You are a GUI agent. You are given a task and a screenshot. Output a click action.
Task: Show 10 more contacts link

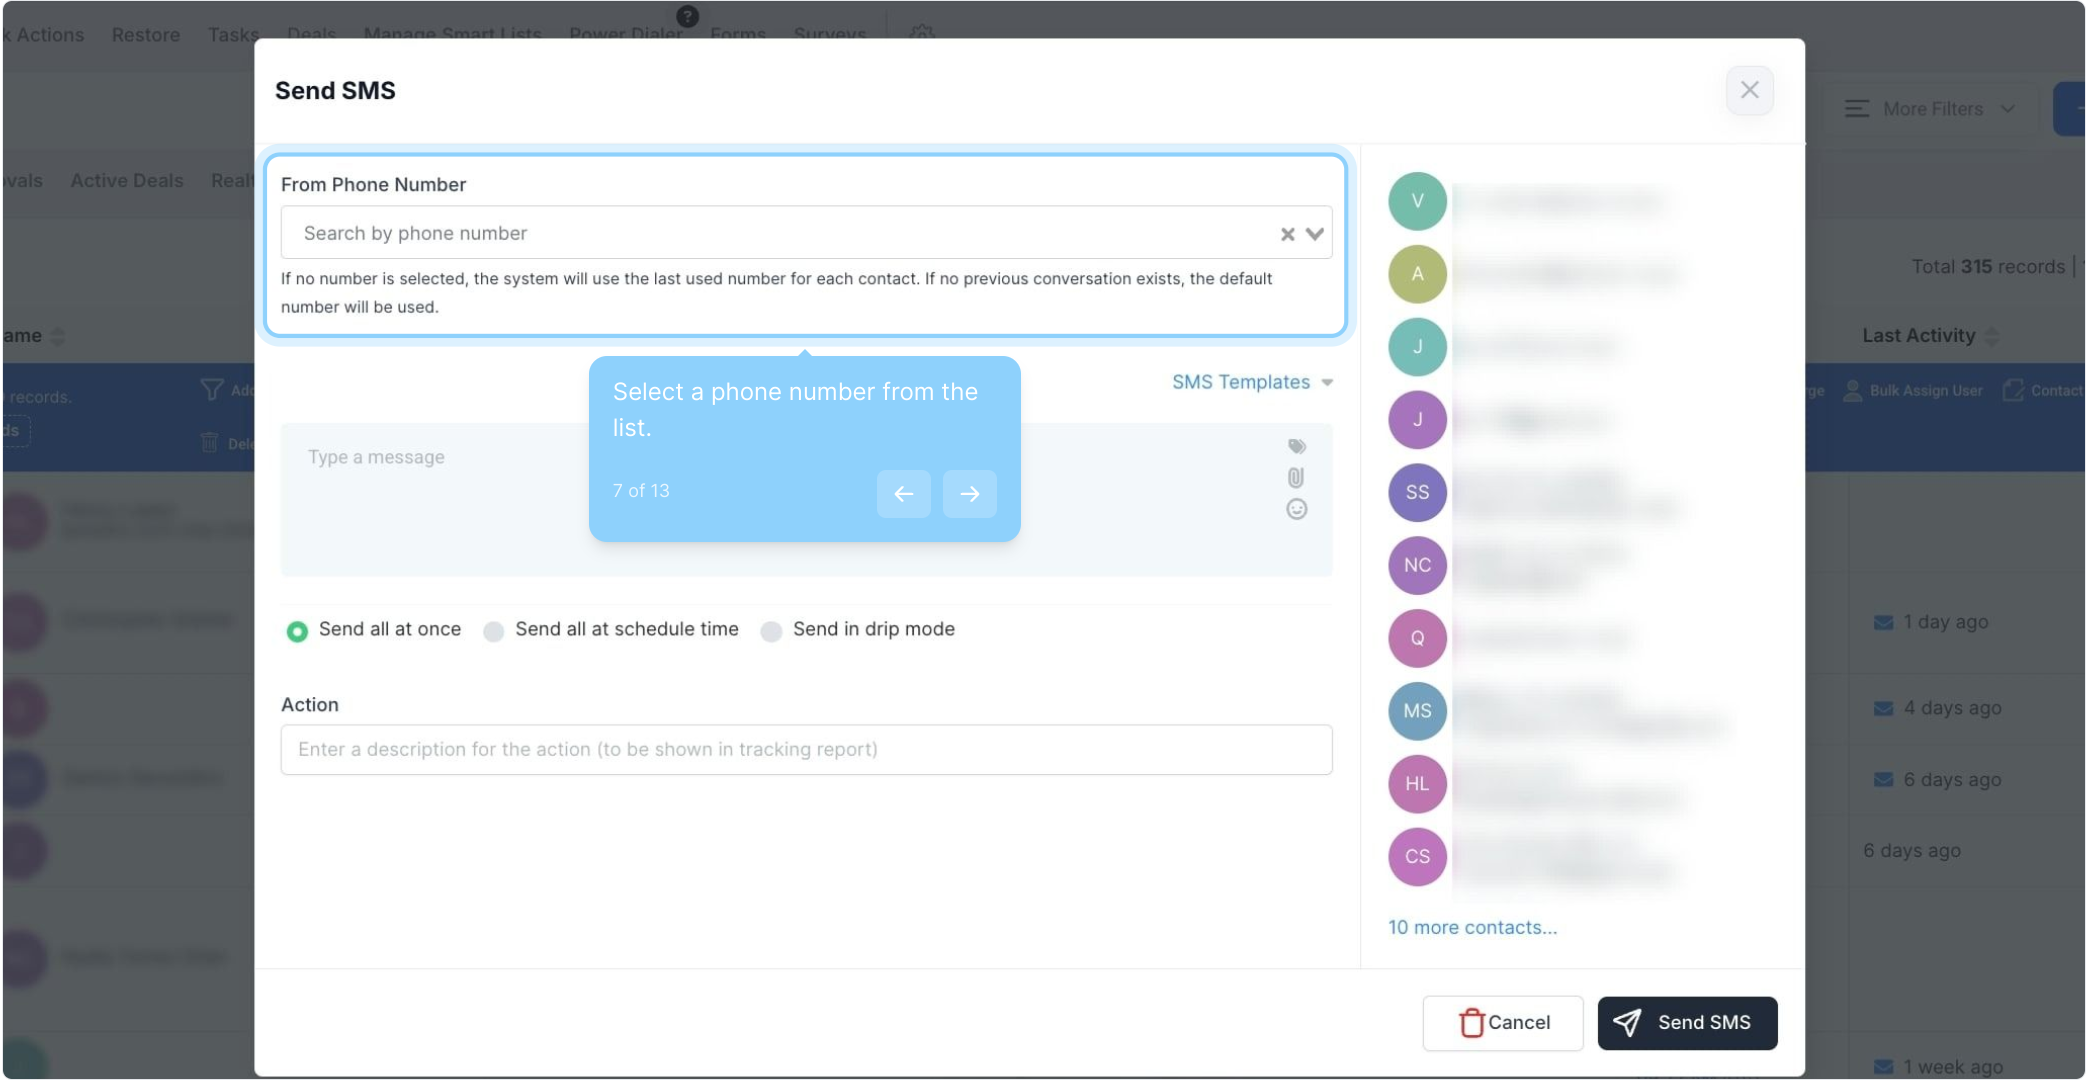point(1472,927)
